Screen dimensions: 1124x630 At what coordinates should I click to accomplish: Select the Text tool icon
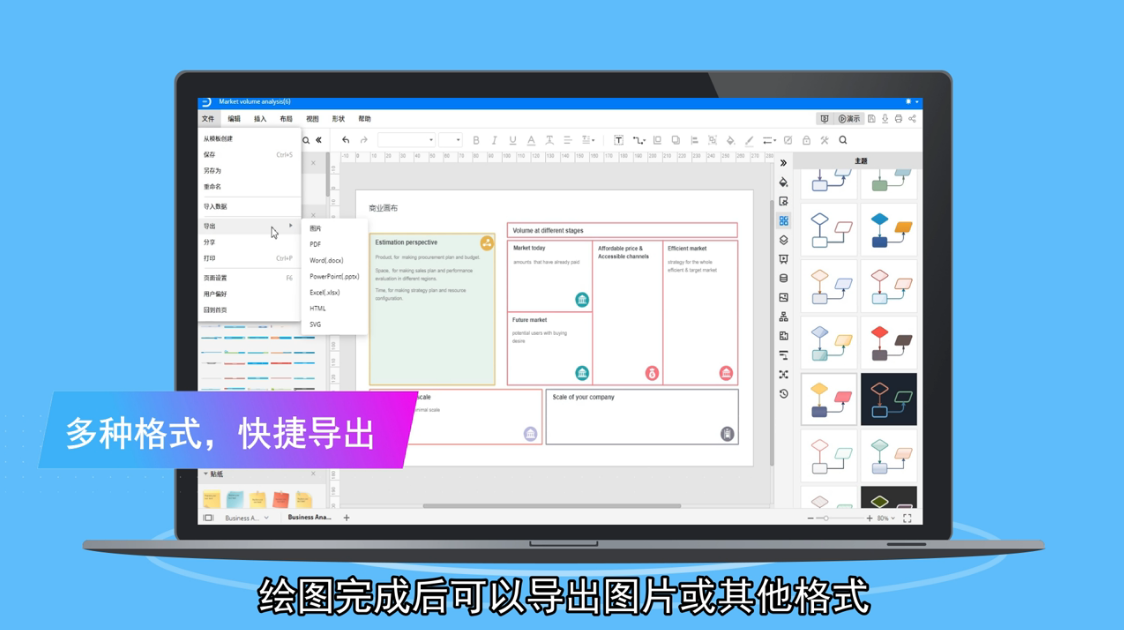[x=619, y=140]
